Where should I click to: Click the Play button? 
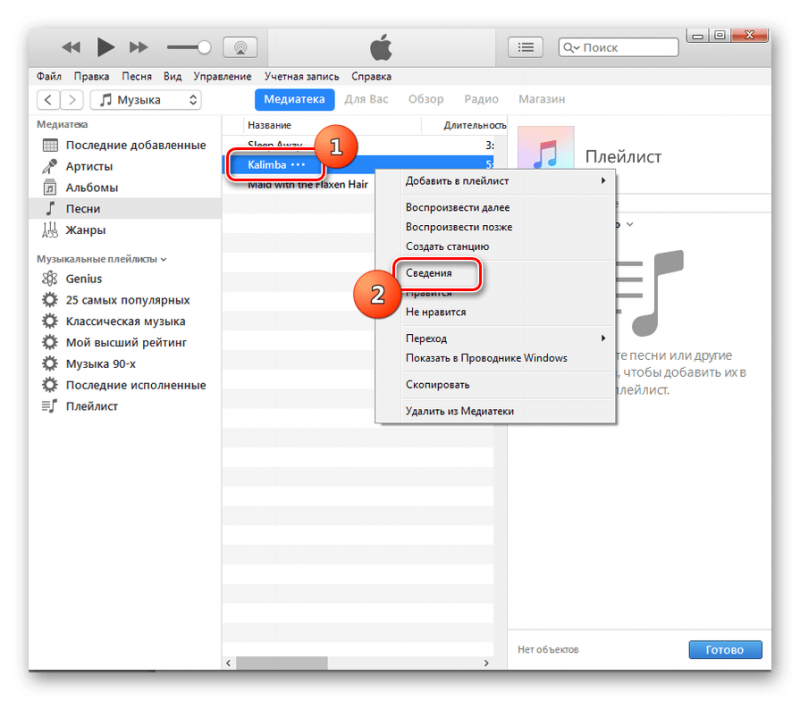point(106,47)
